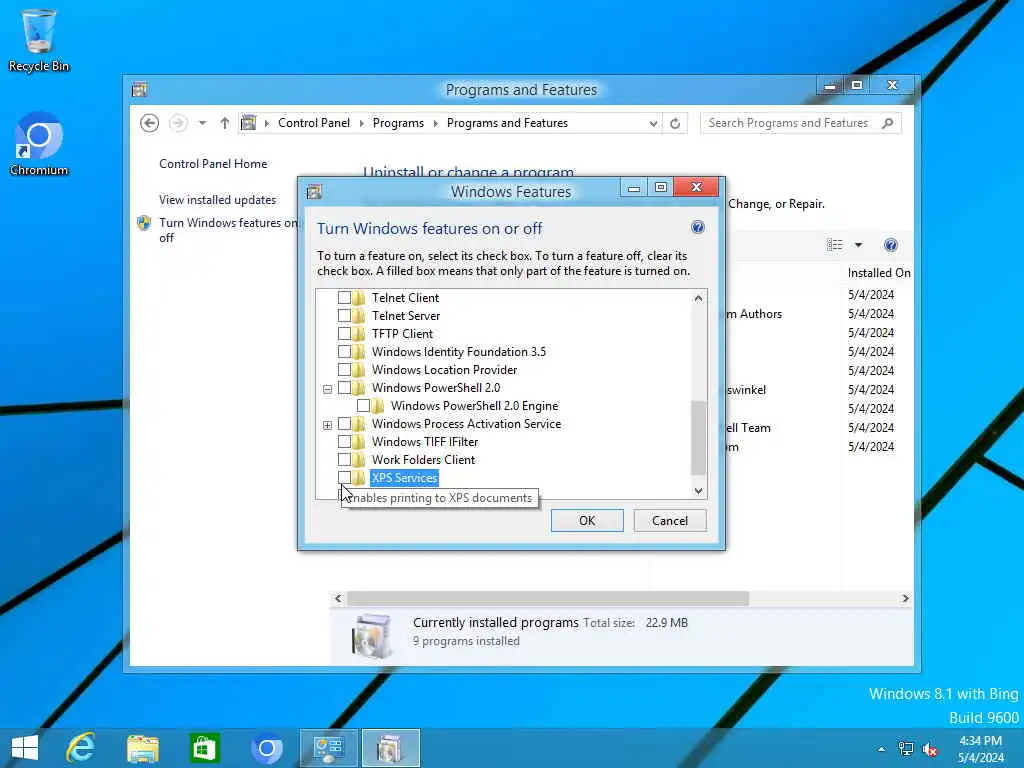Enable the Telnet Client checkbox
1024x768 pixels.
point(344,298)
